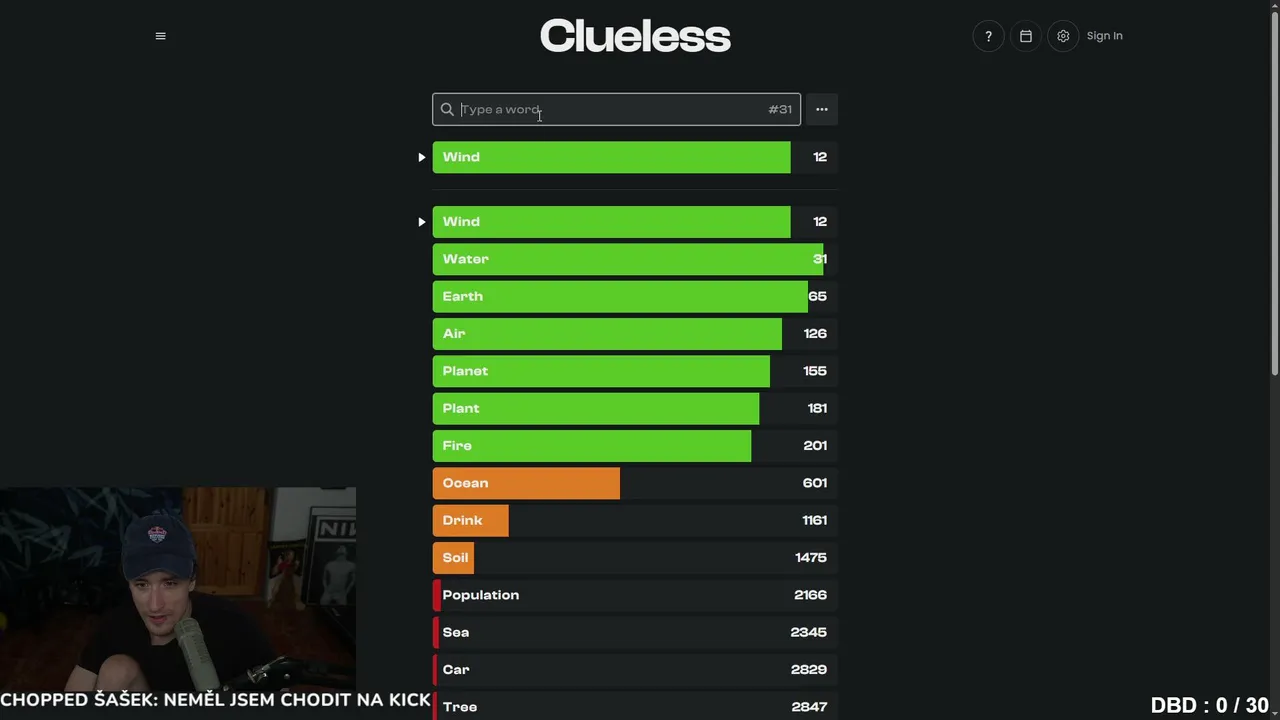This screenshot has height=720, width=1280.
Task: Click the Sign In link
Action: click(1105, 36)
